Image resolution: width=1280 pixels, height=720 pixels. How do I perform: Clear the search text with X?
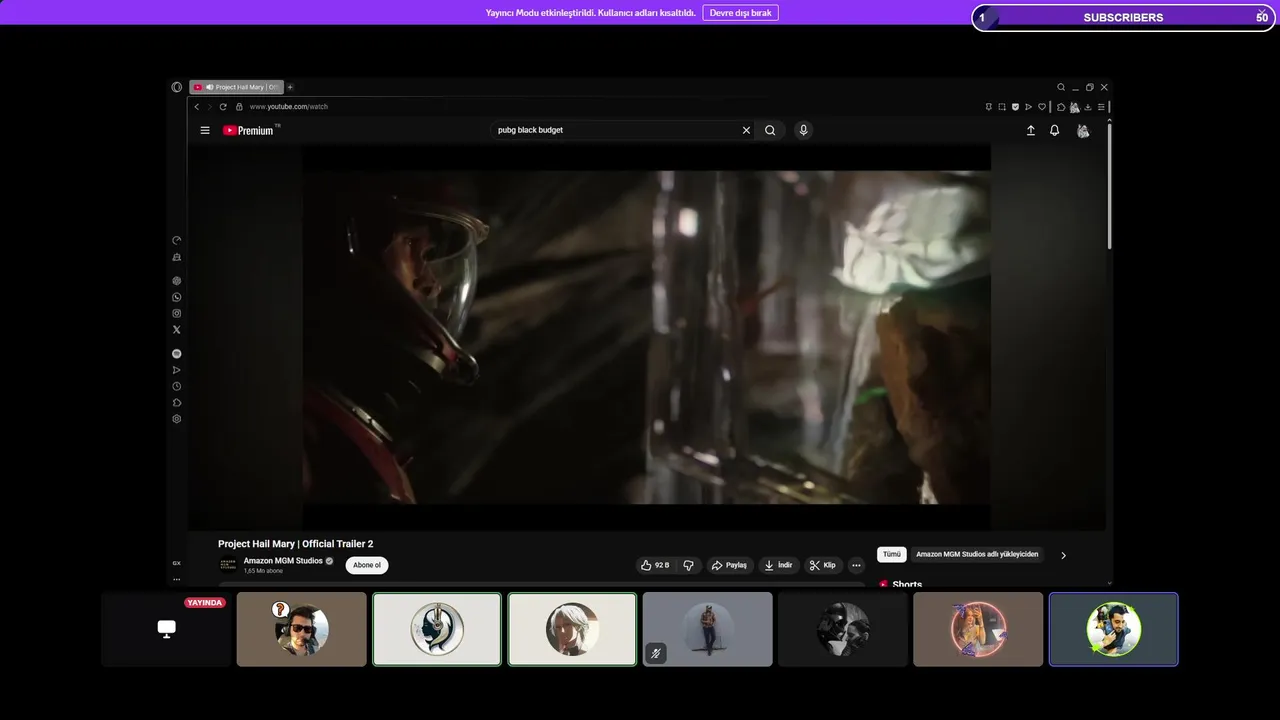coord(746,130)
